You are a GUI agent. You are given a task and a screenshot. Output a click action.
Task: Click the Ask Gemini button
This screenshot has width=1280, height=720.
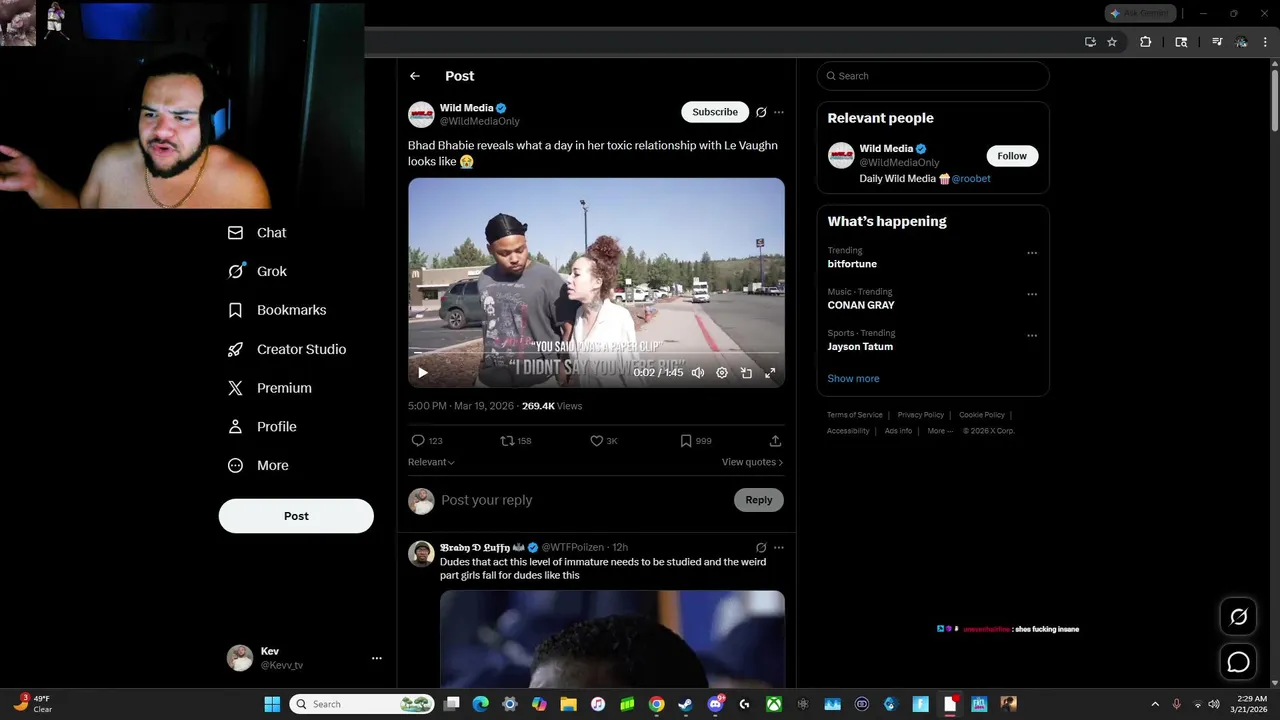tap(1140, 13)
